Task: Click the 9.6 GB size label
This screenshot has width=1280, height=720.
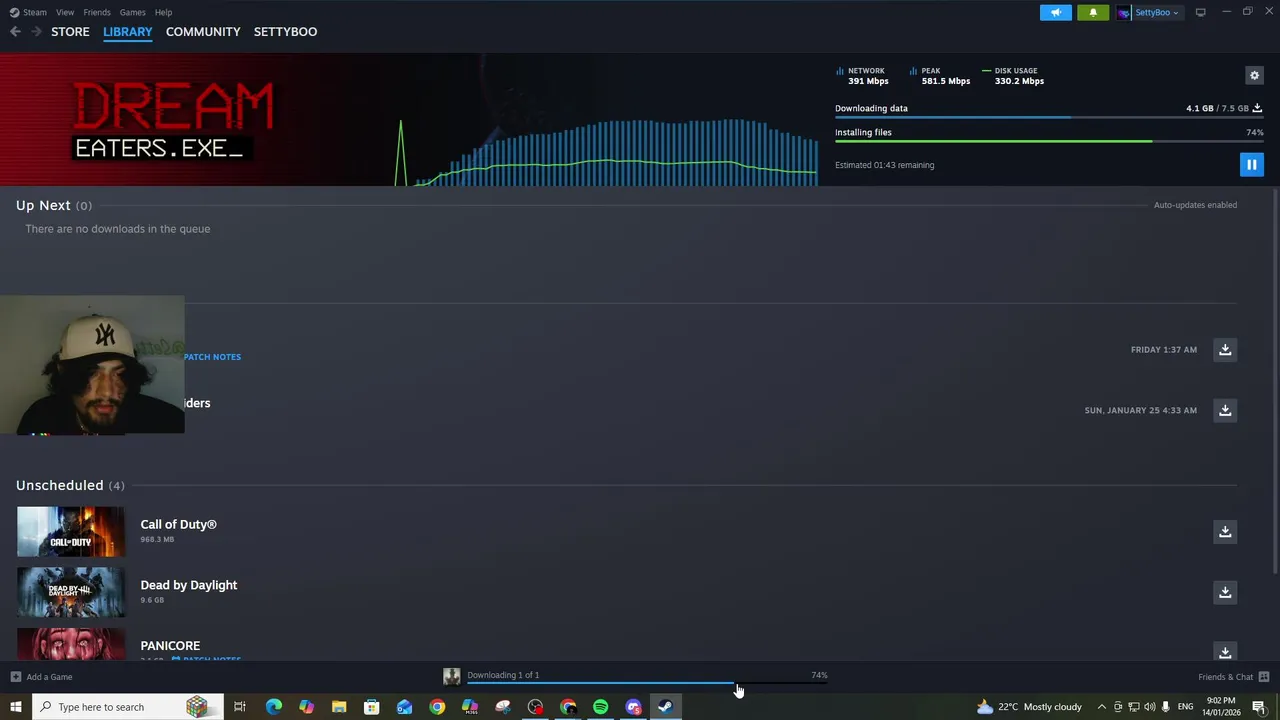Action: click(152, 600)
